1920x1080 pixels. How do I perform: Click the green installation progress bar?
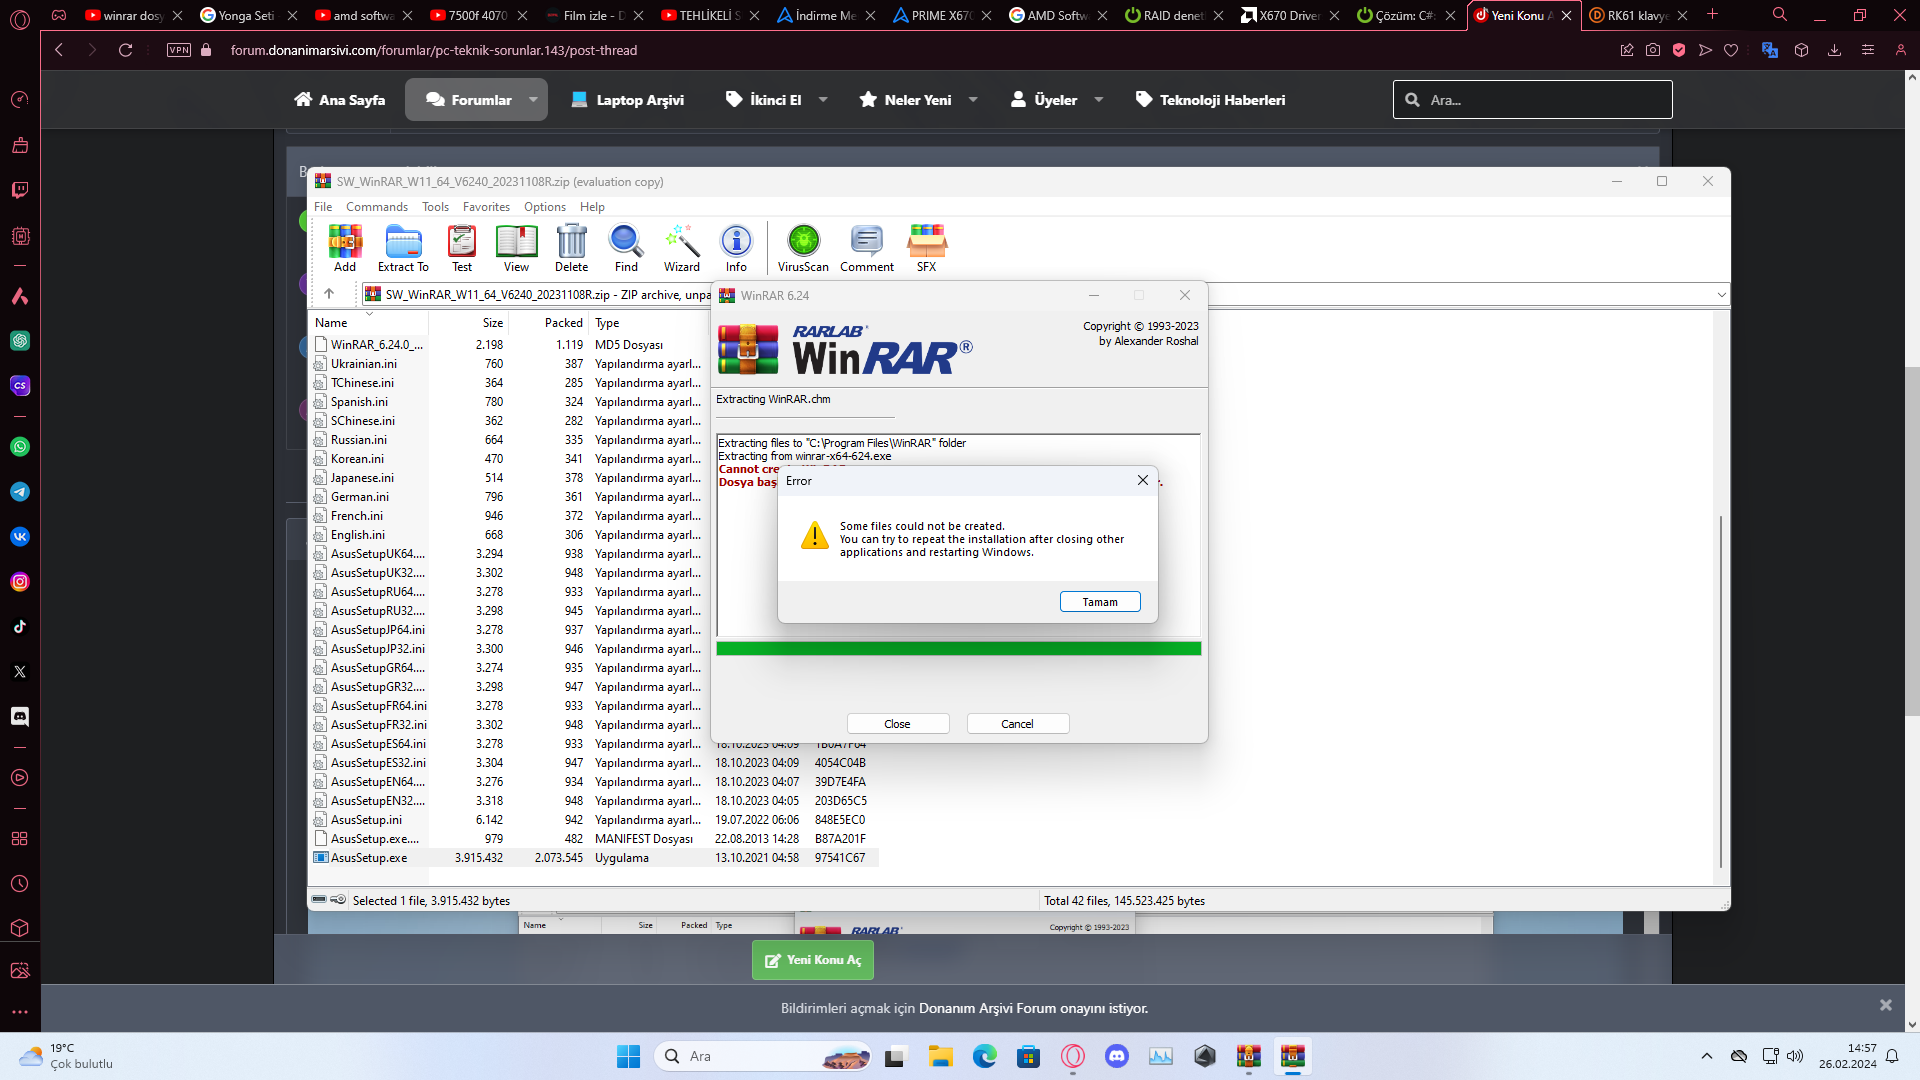[x=958, y=649]
